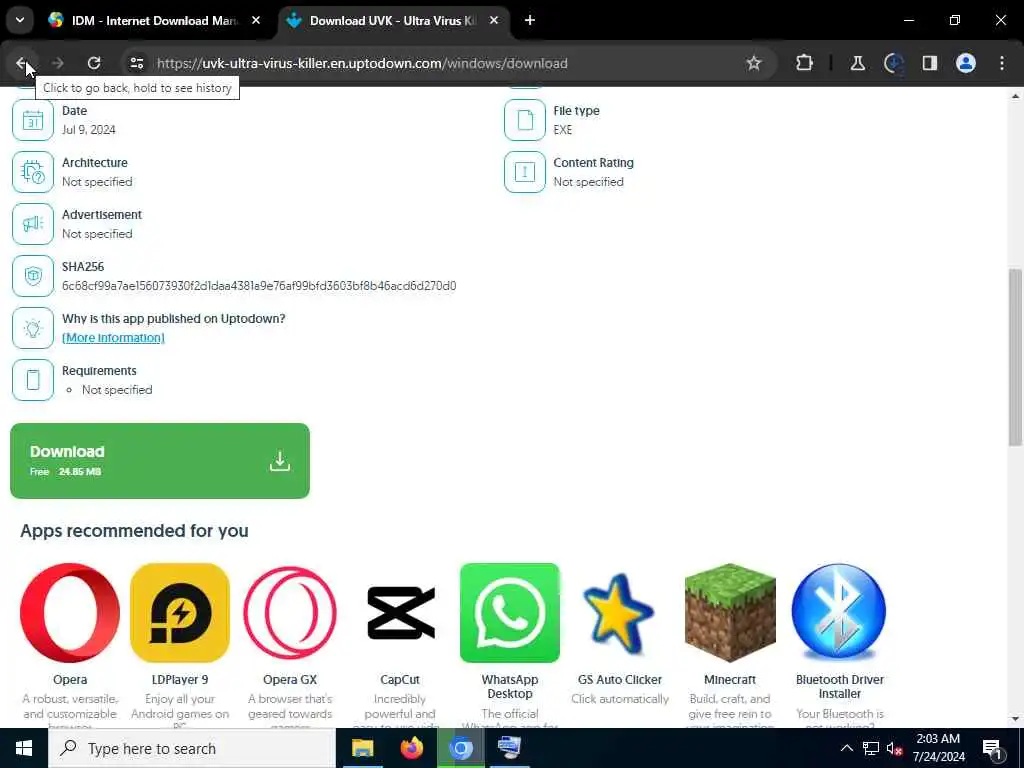Click the Type here to search box

(191, 748)
